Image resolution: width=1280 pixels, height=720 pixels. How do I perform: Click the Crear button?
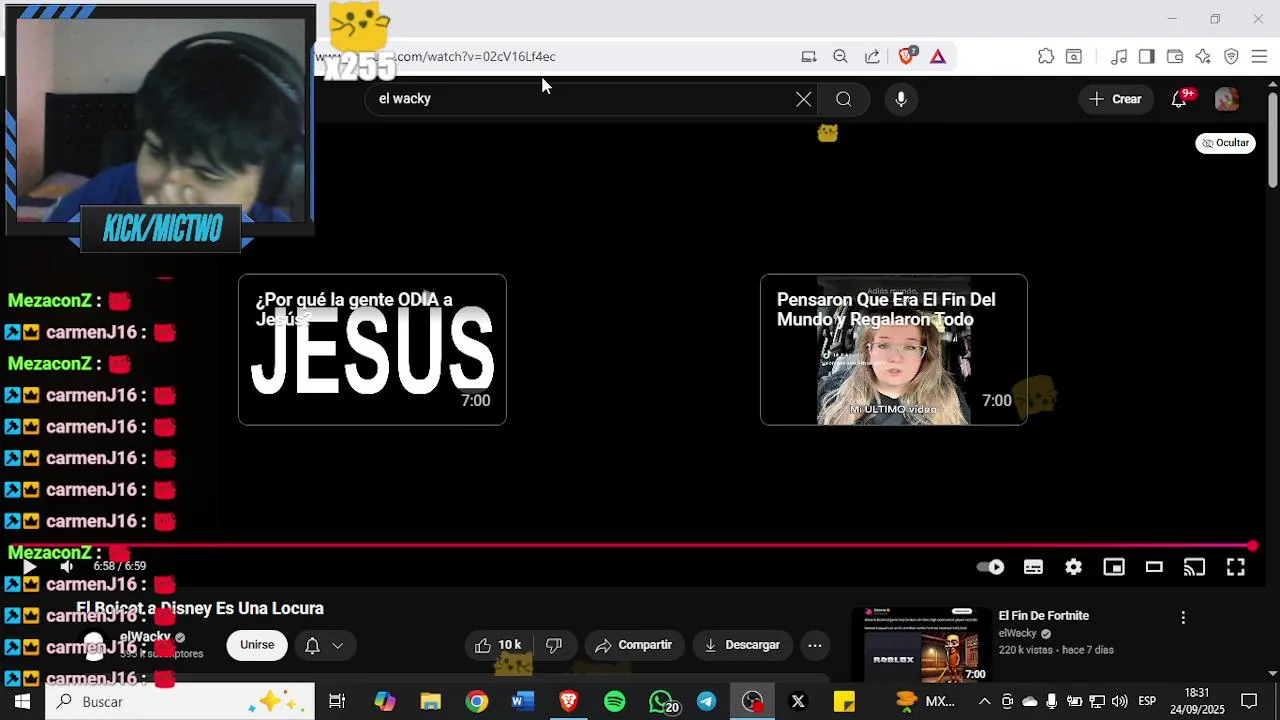[x=1116, y=99]
